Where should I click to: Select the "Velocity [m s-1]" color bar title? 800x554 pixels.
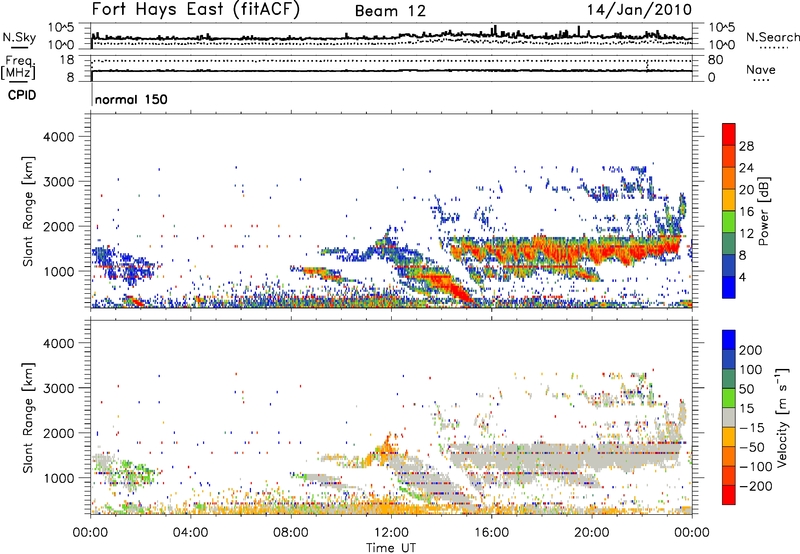point(781,417)
